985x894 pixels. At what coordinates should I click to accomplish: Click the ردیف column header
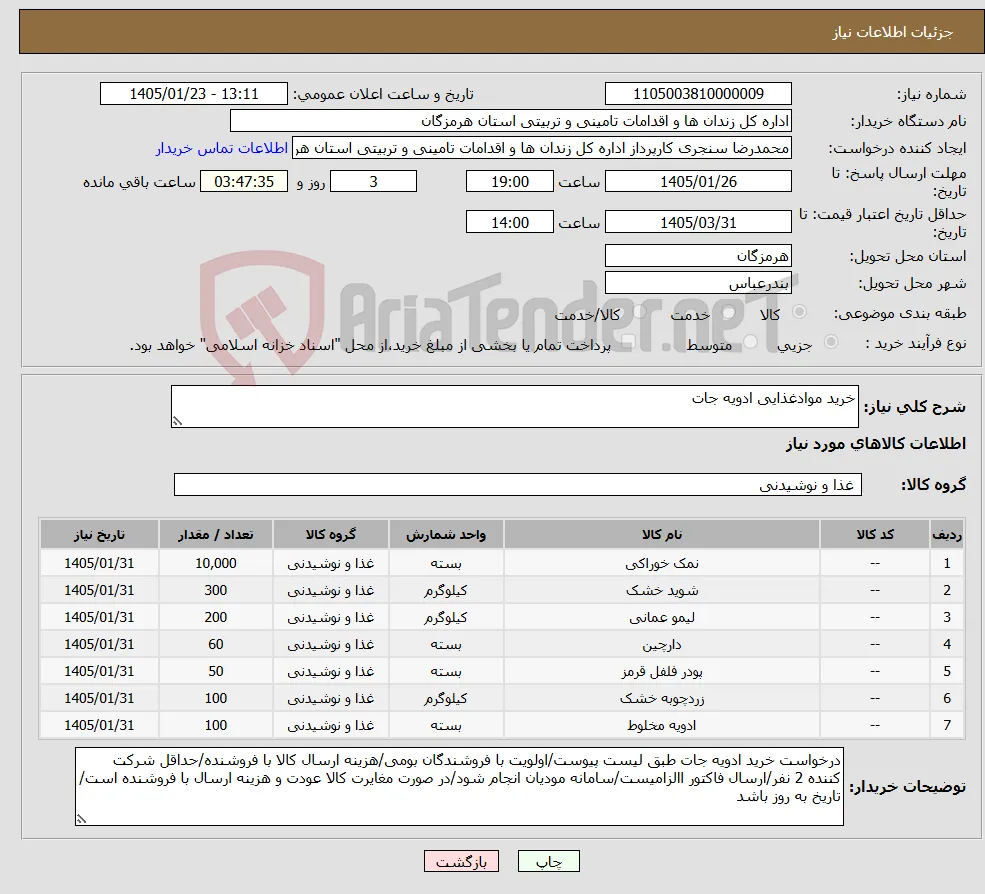[x=947, y=534]
